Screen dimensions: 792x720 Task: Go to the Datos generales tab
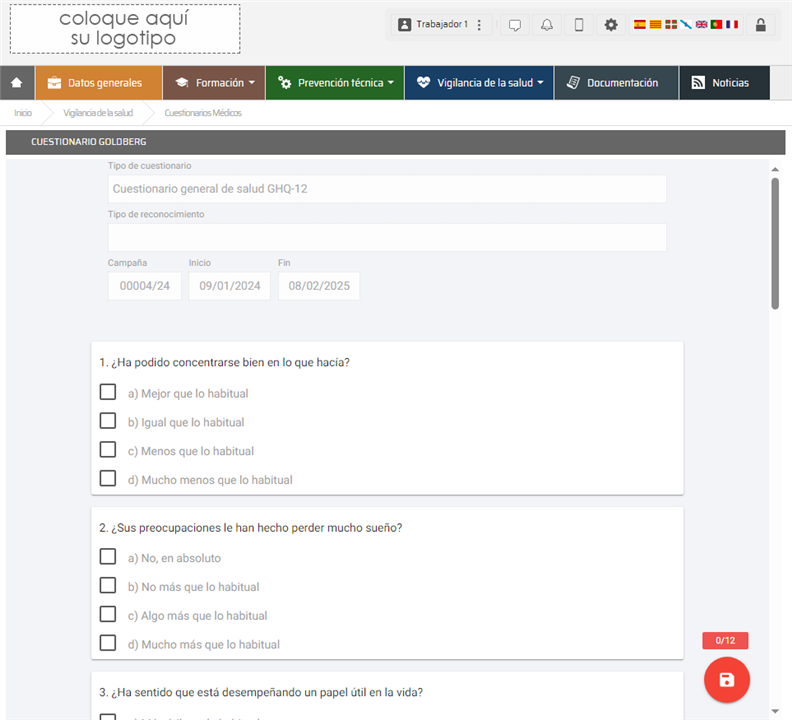pos(98,83)
